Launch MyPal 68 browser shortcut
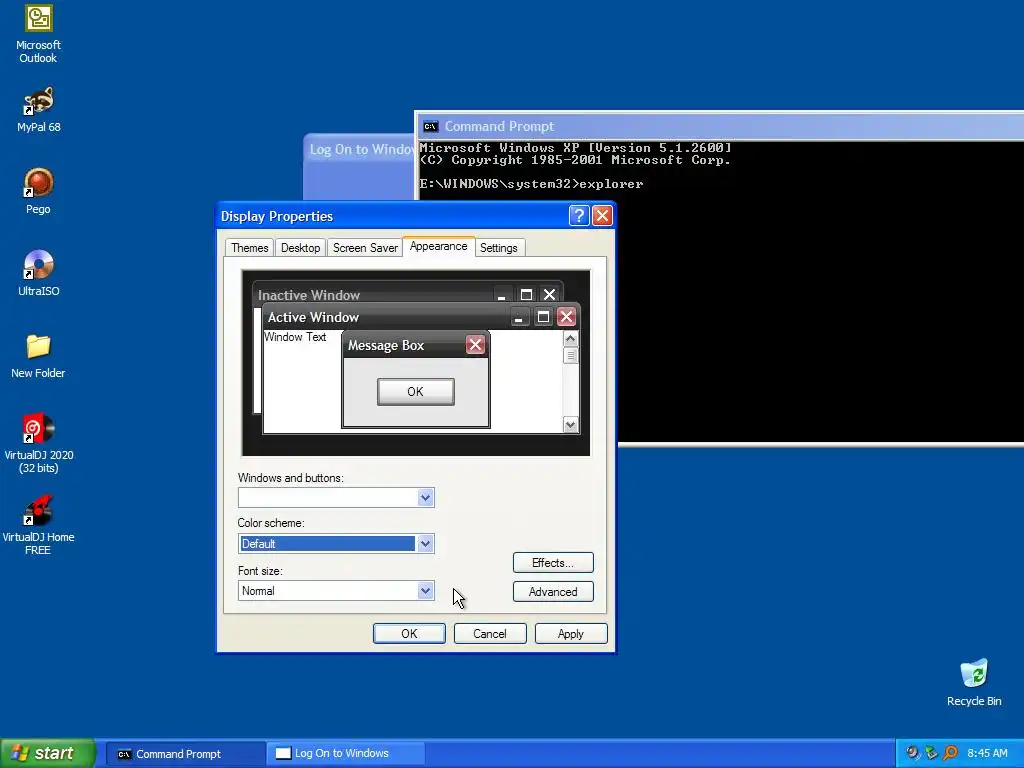The width and height of the screenshot is (1024, 768). tap(39, 109)
